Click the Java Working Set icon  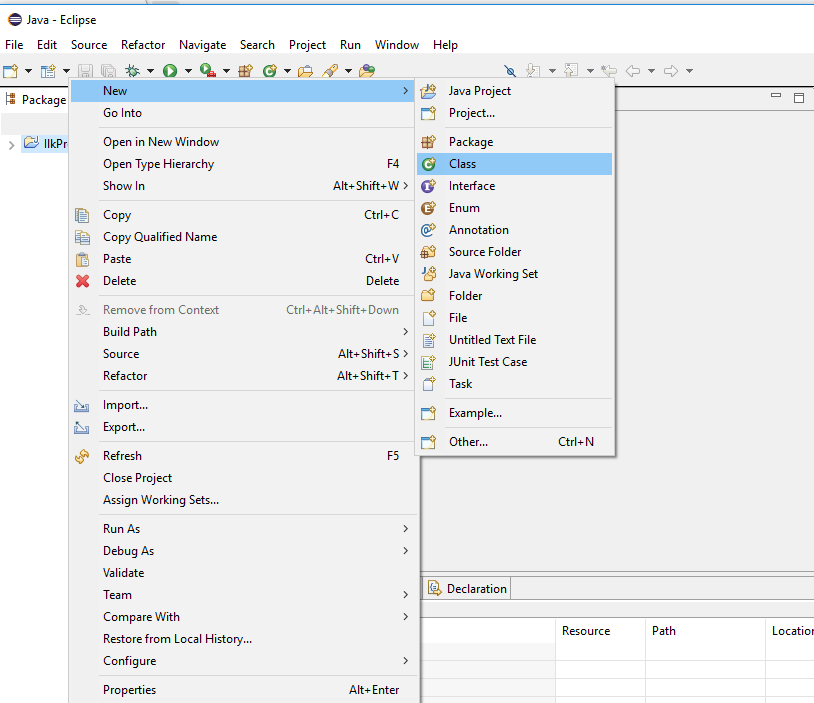428,274
